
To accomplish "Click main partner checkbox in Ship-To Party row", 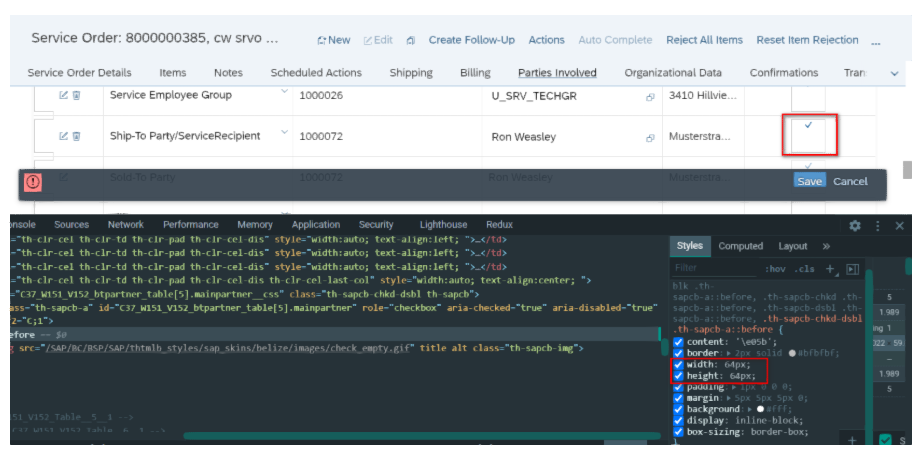I will tap(808, 135).
